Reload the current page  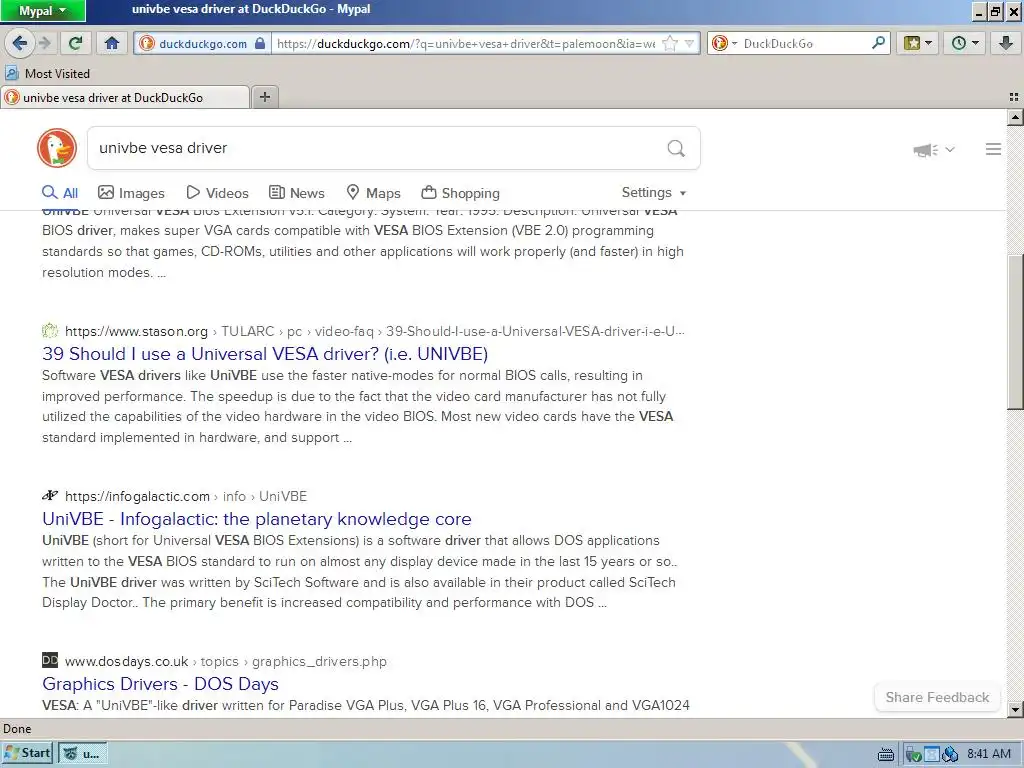tap(75, 43)
